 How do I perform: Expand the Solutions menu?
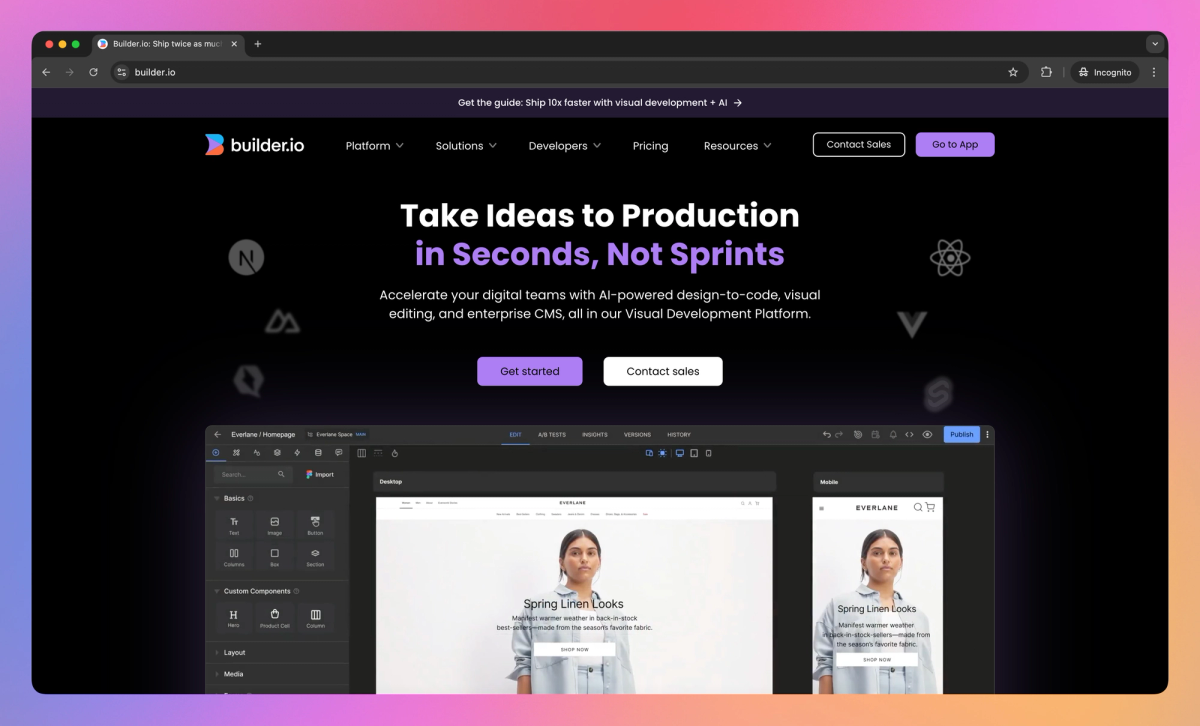tap(466, 146)
